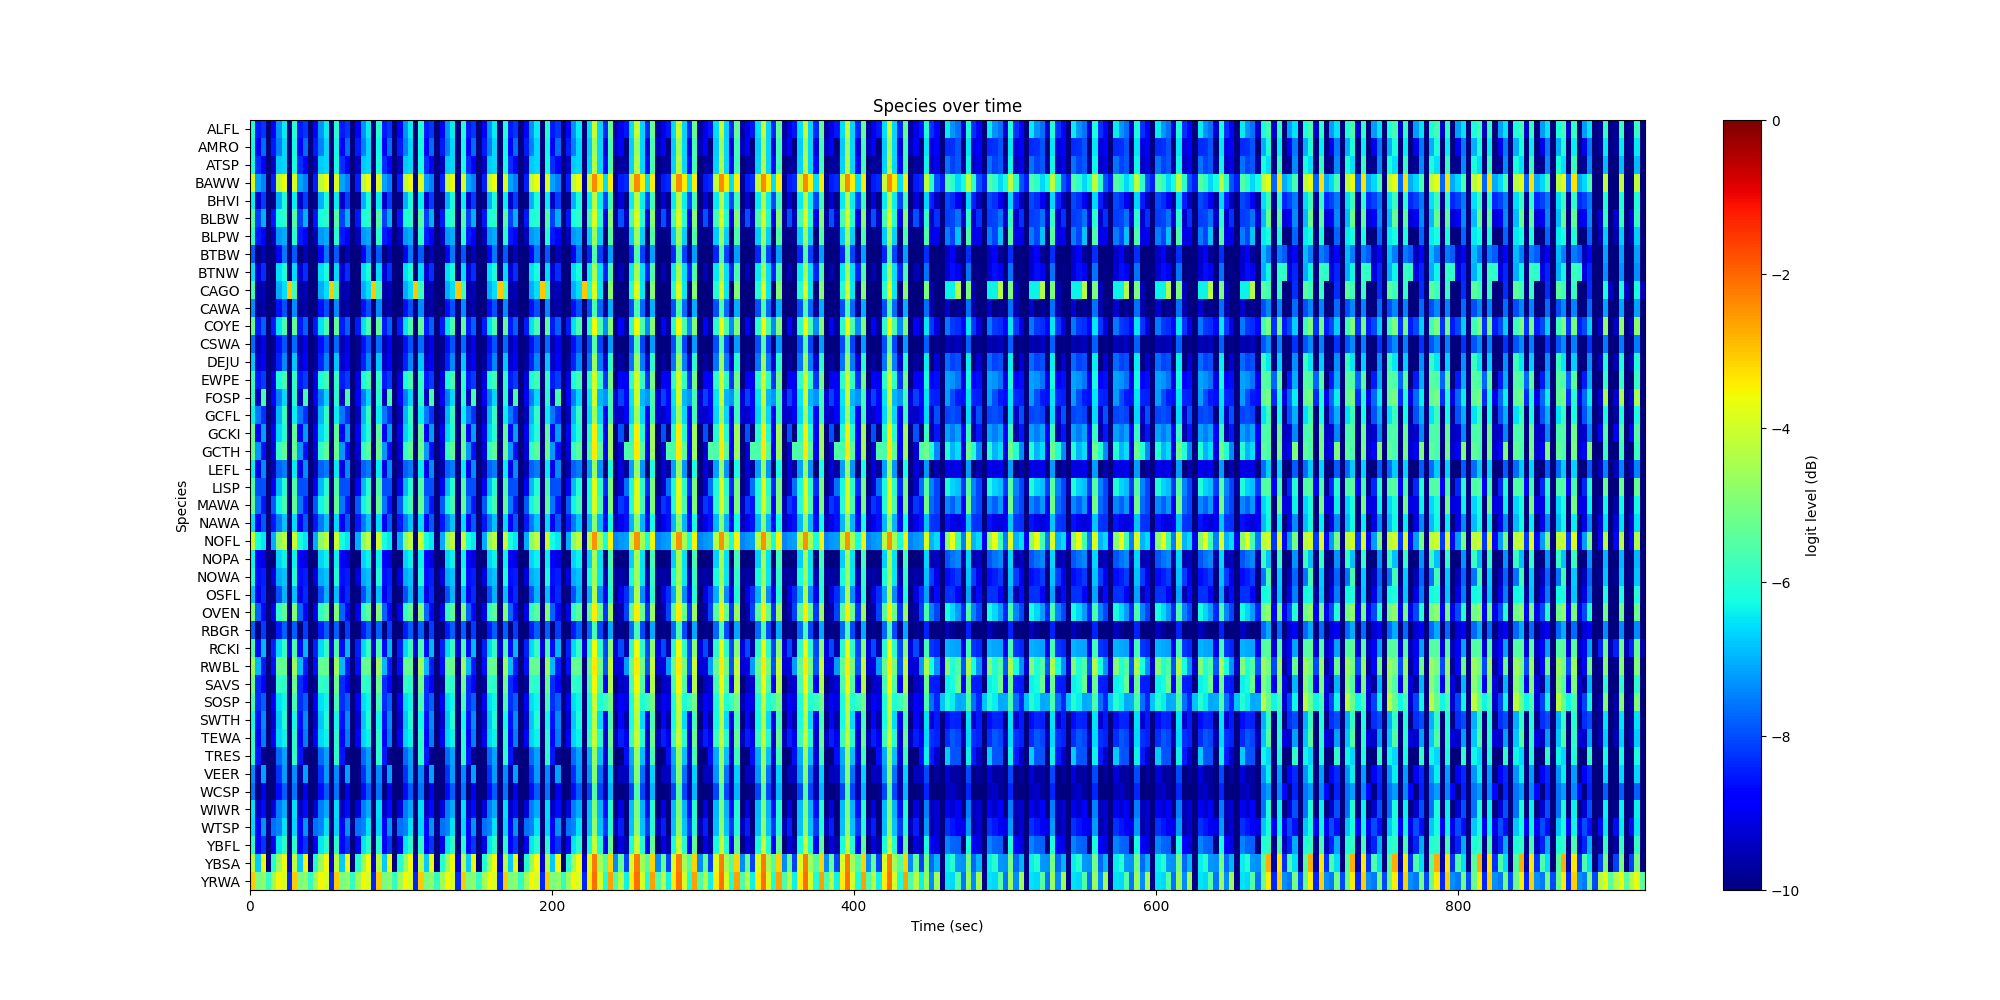Click the WTSP species row label
The image size is (2000, 1000).
(x=220, y=828)
